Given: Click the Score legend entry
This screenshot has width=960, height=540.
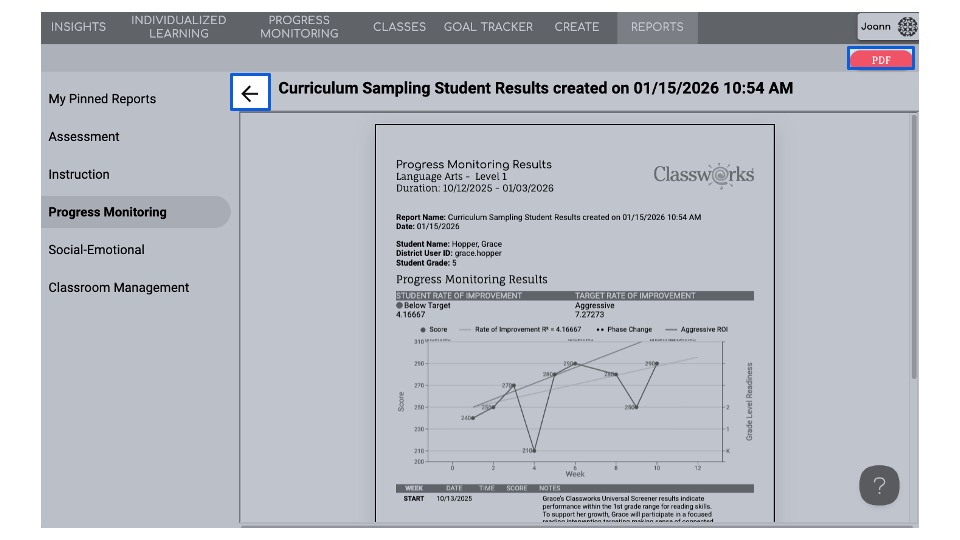Looking at the screenshot, I should 433,329.
